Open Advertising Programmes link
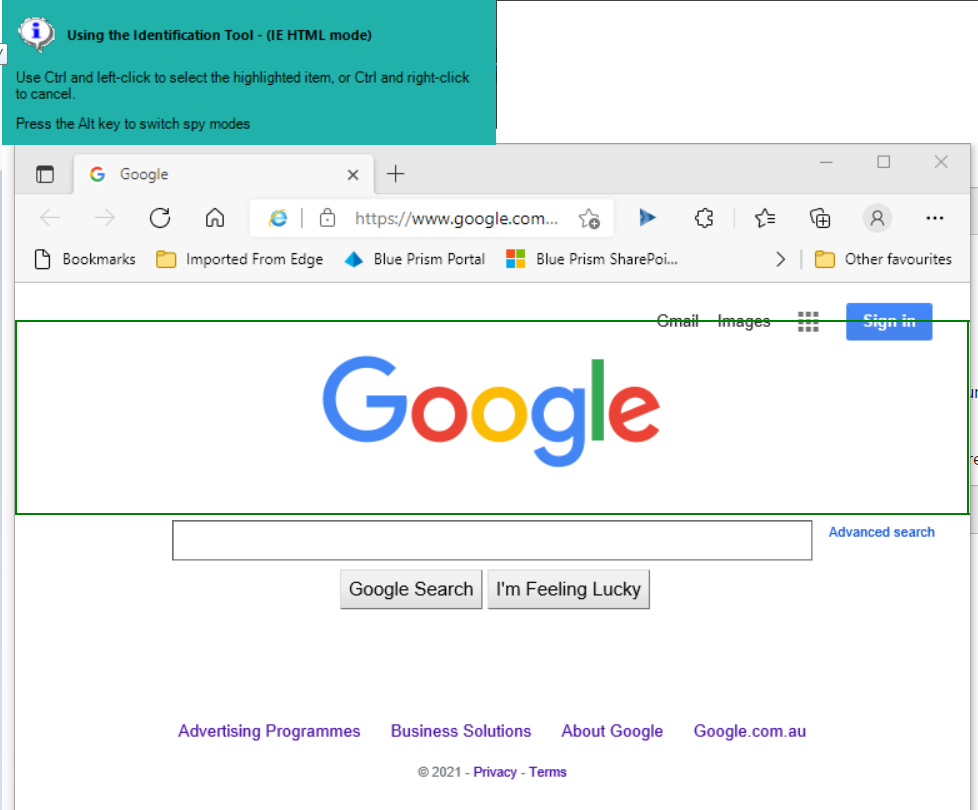Viewport: 978px width, 810px height. tap(269, 731)
